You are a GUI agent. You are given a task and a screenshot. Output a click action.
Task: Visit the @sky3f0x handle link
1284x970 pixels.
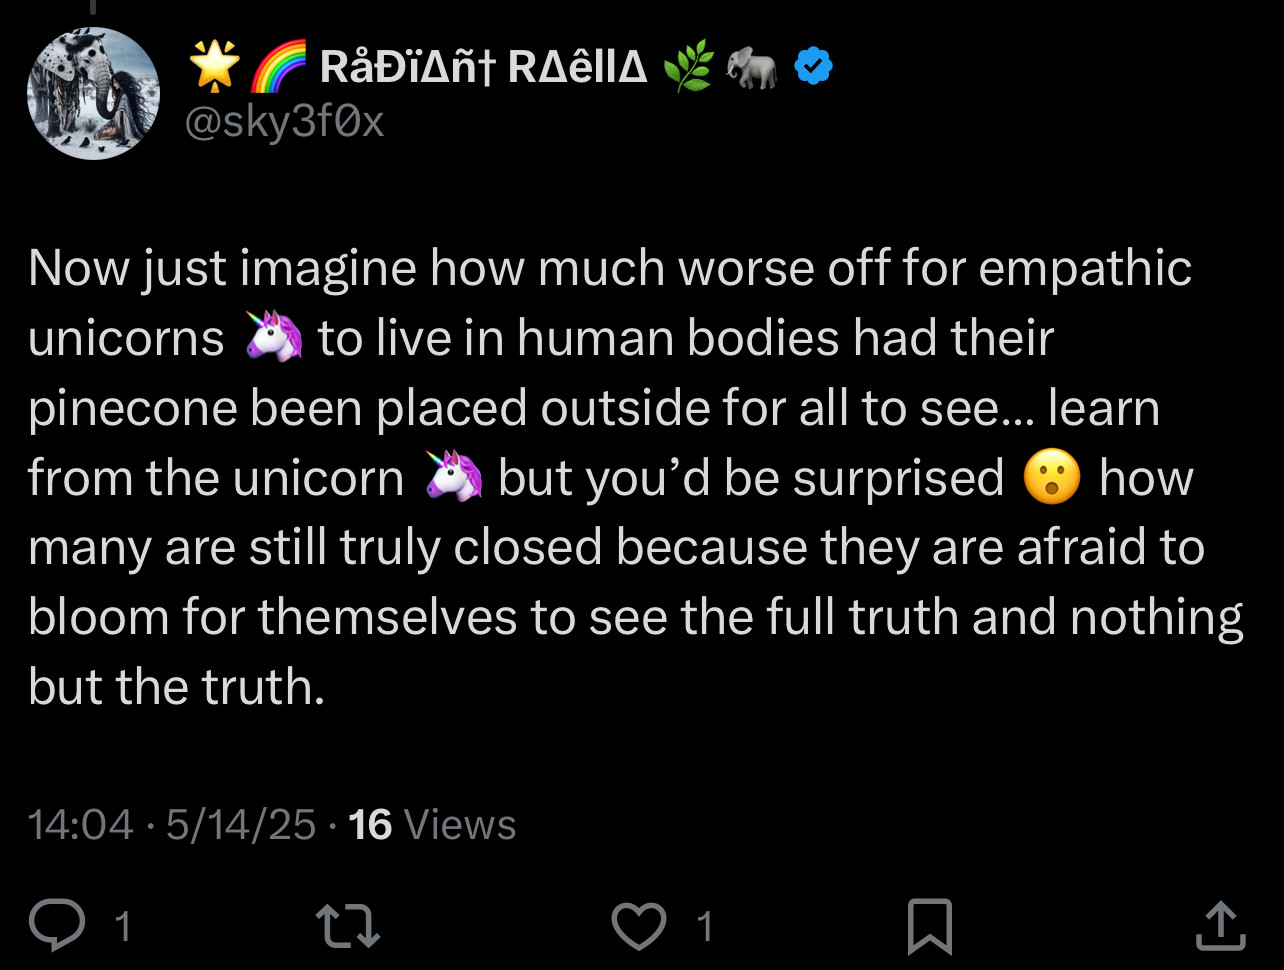pos(285,121)
